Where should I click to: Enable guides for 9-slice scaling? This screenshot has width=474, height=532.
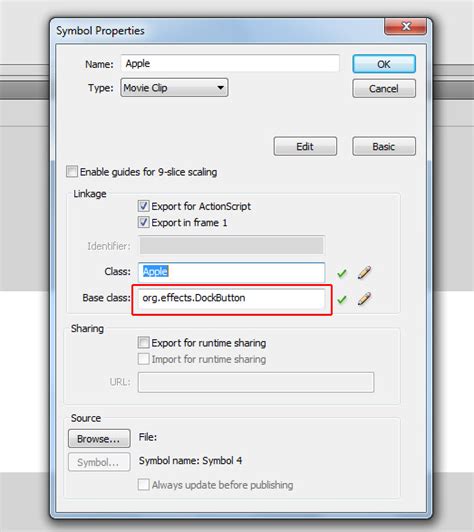click(x=72, y=171)
